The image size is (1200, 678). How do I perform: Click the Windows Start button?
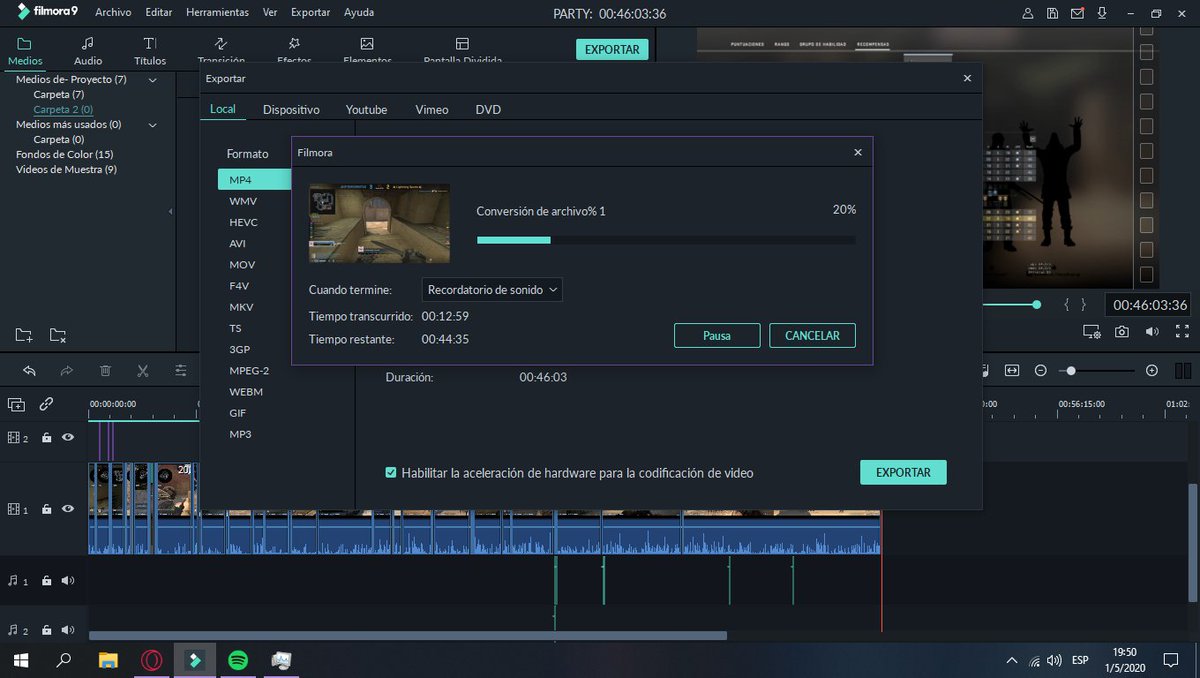pyautogui.click(x=20, y=660)
